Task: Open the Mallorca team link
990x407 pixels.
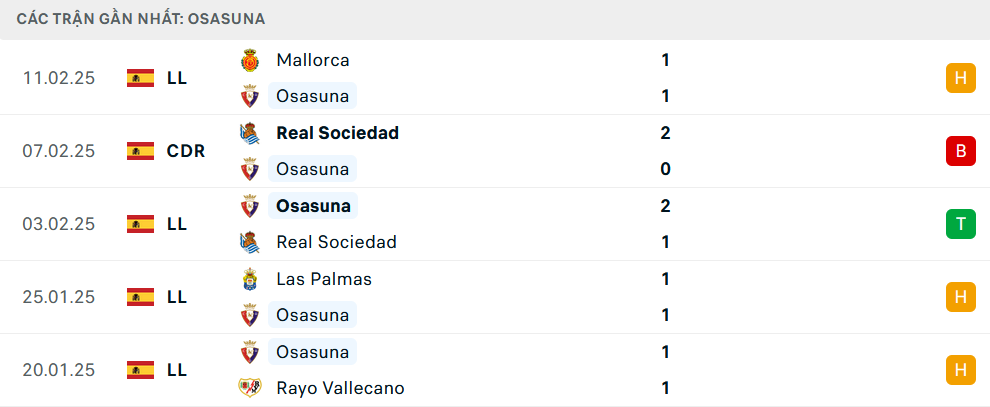Action: coord(313,60)
